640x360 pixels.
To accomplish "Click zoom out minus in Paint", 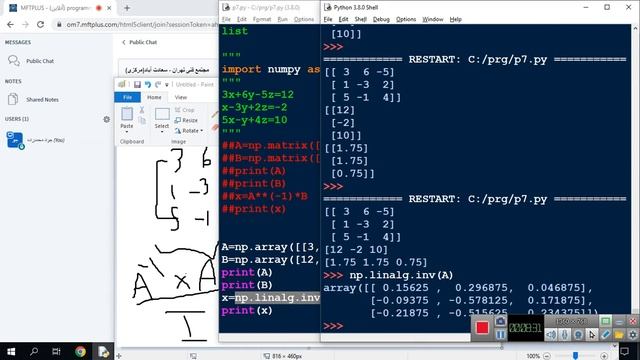I will pos(547,356).
